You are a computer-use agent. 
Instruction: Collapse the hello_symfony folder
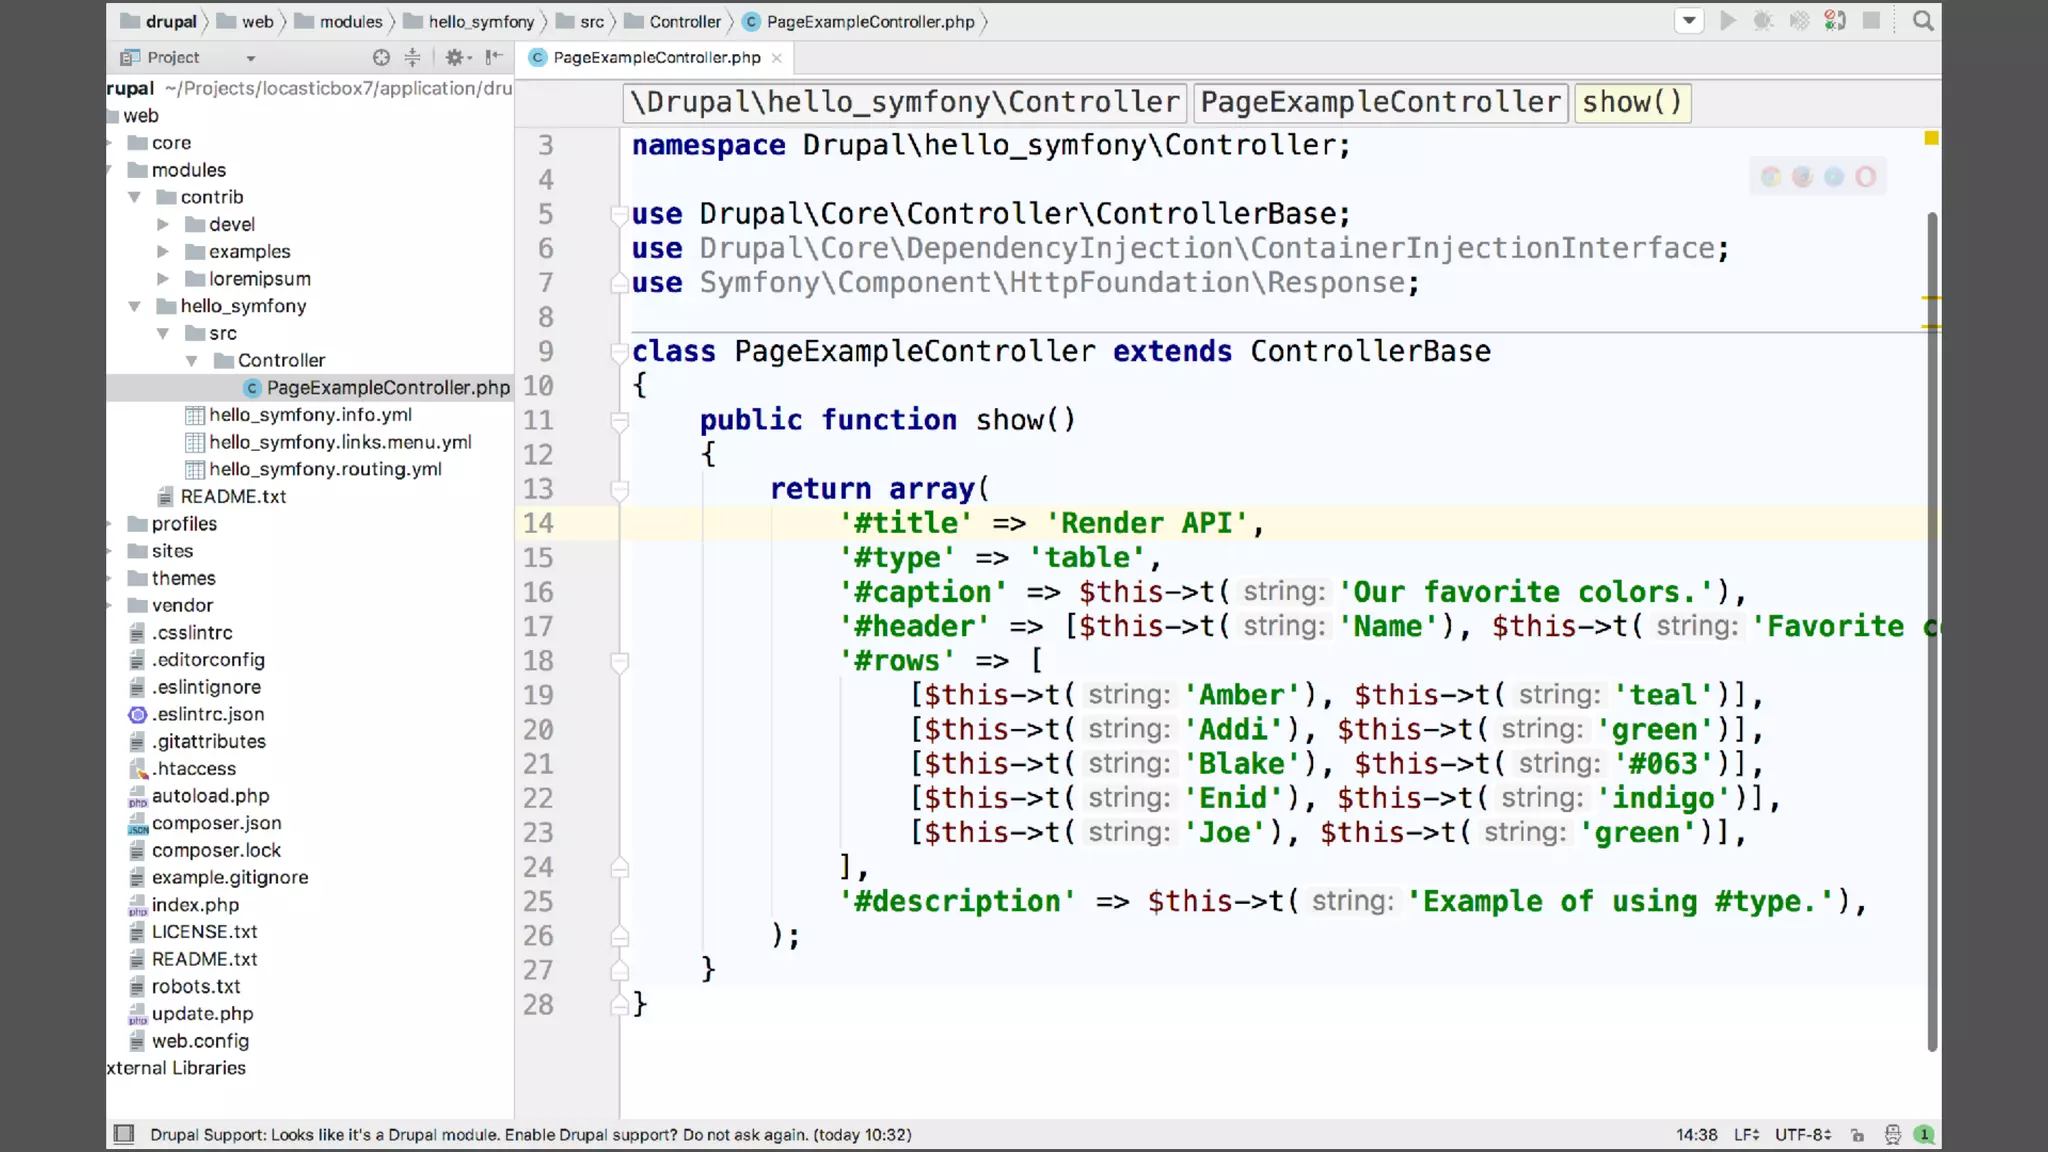135,306
